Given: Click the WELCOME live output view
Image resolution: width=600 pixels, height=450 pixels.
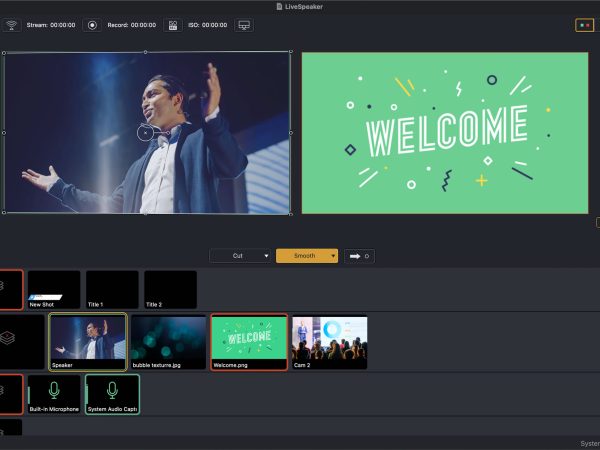Looking at the screenshot, I should point(445,133).
